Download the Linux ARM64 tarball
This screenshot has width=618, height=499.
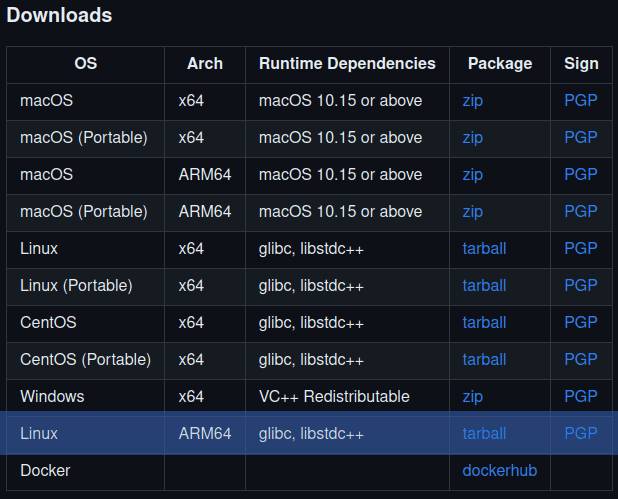pyautogui.click(x=484, y=434)
